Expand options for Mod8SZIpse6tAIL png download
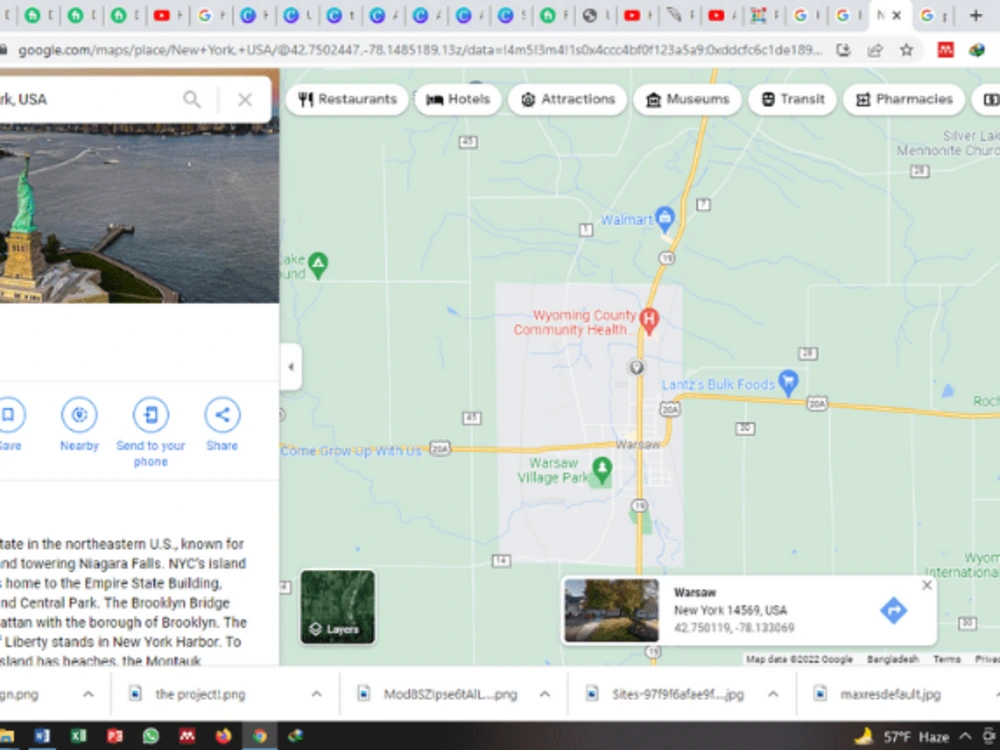The image size is (1000, 750). pos(545,694)
